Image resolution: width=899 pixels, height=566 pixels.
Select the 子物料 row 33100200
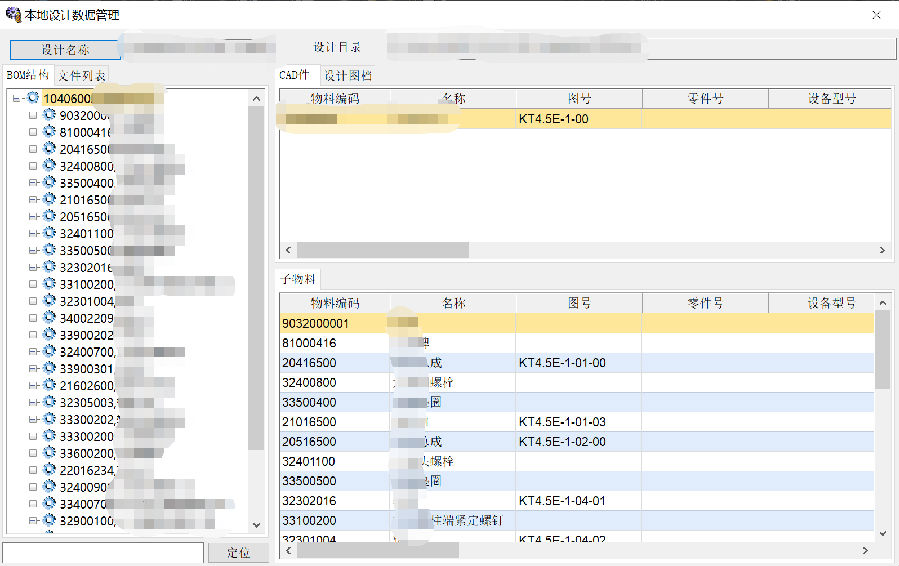(577, 521)
